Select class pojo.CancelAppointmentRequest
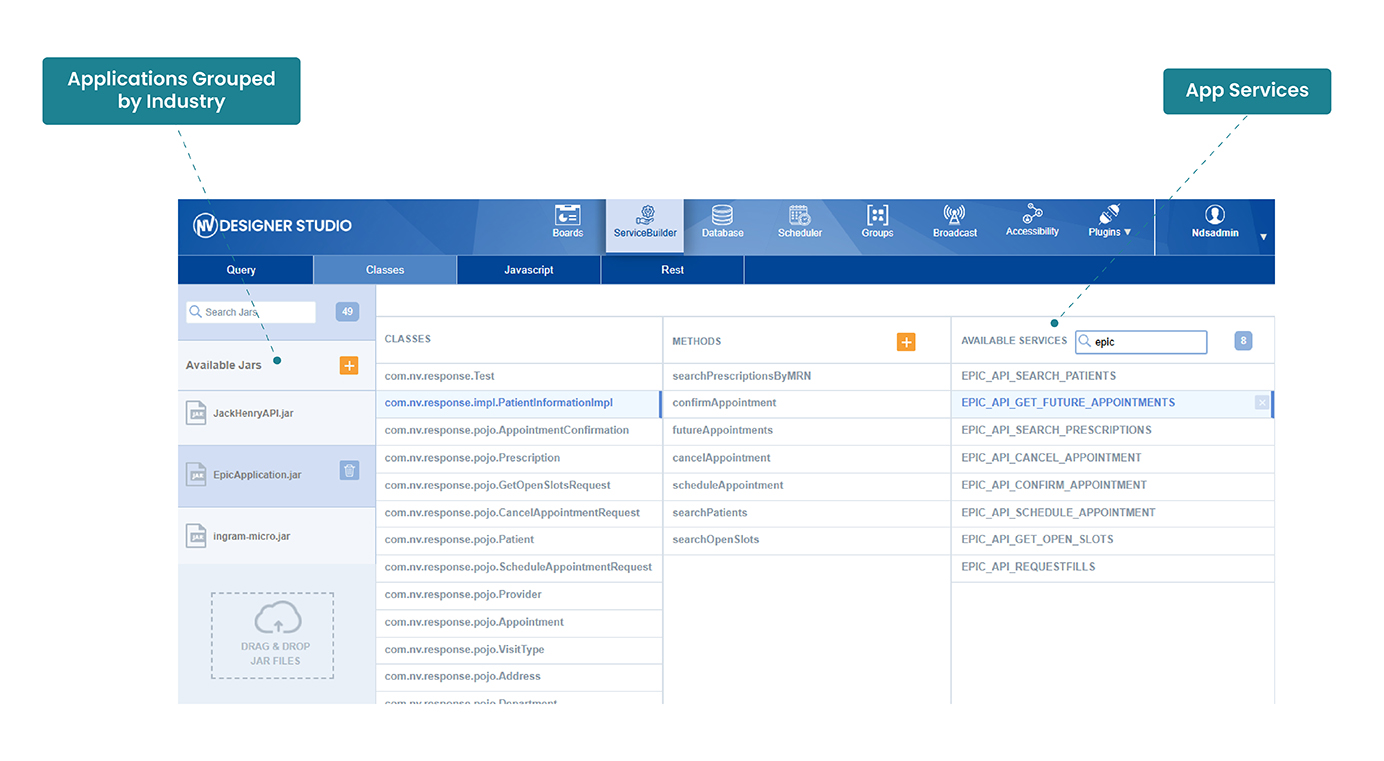The image size is (1384, 761). (519, 512)
